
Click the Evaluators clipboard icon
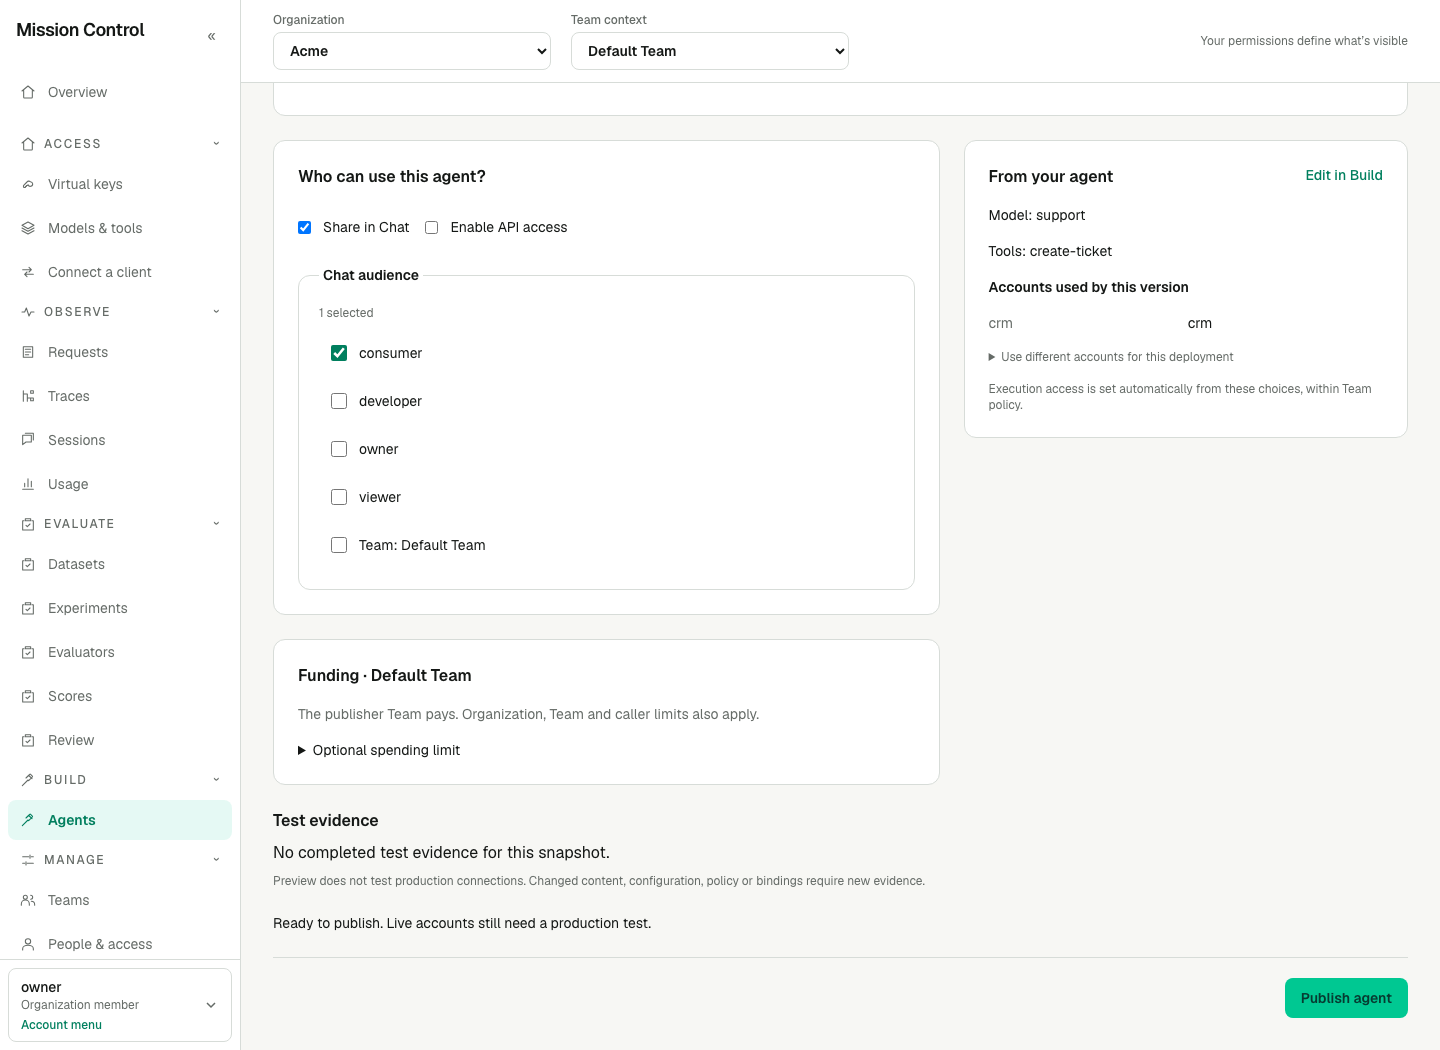click(28, 652)
